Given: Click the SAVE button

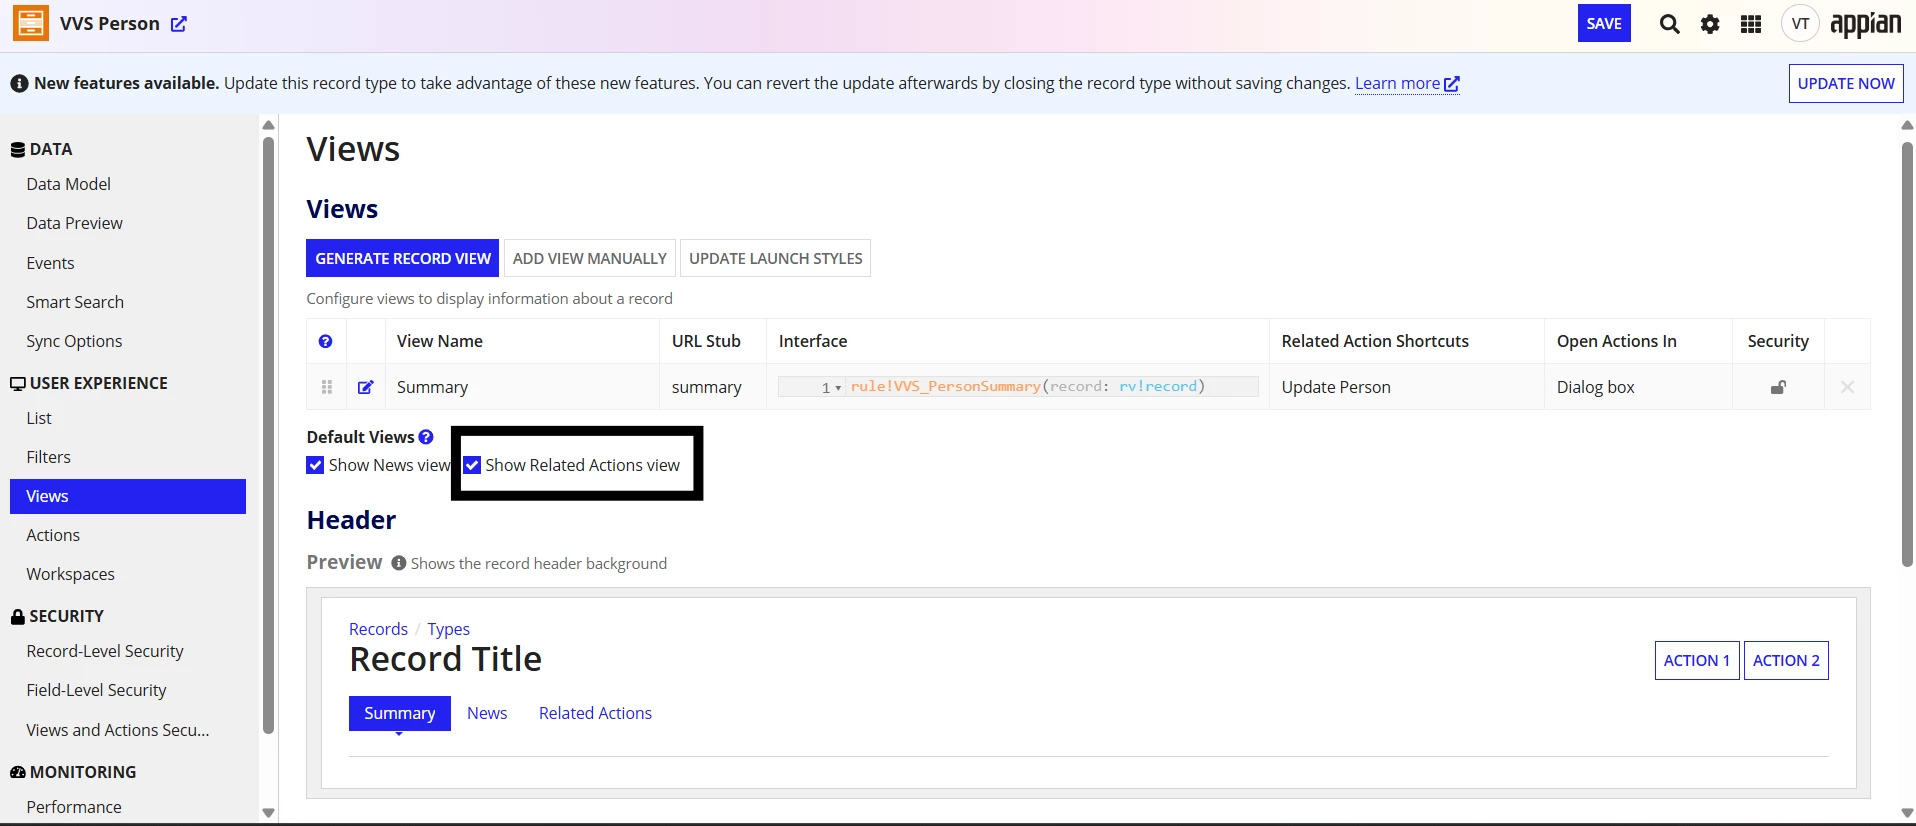Looking at the screenshot, I should (x=1604, y=24).
